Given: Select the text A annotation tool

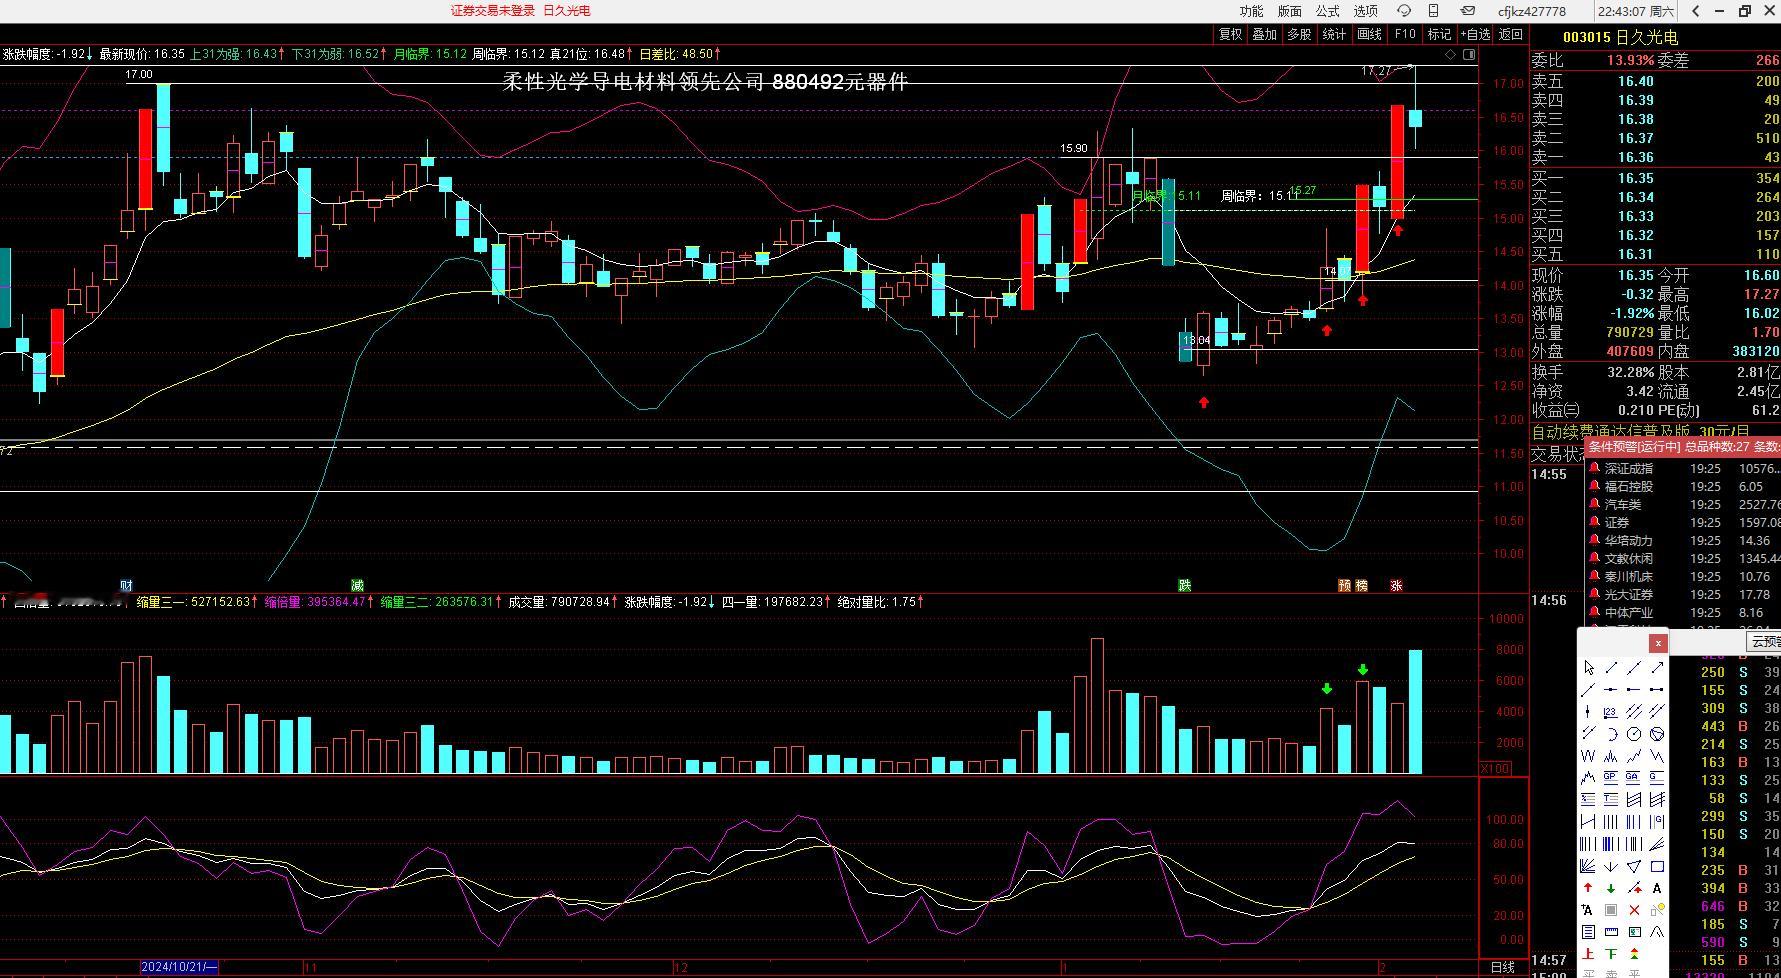Looking at the screenshot, I should pyautogui.click(x=1657, y=888).
